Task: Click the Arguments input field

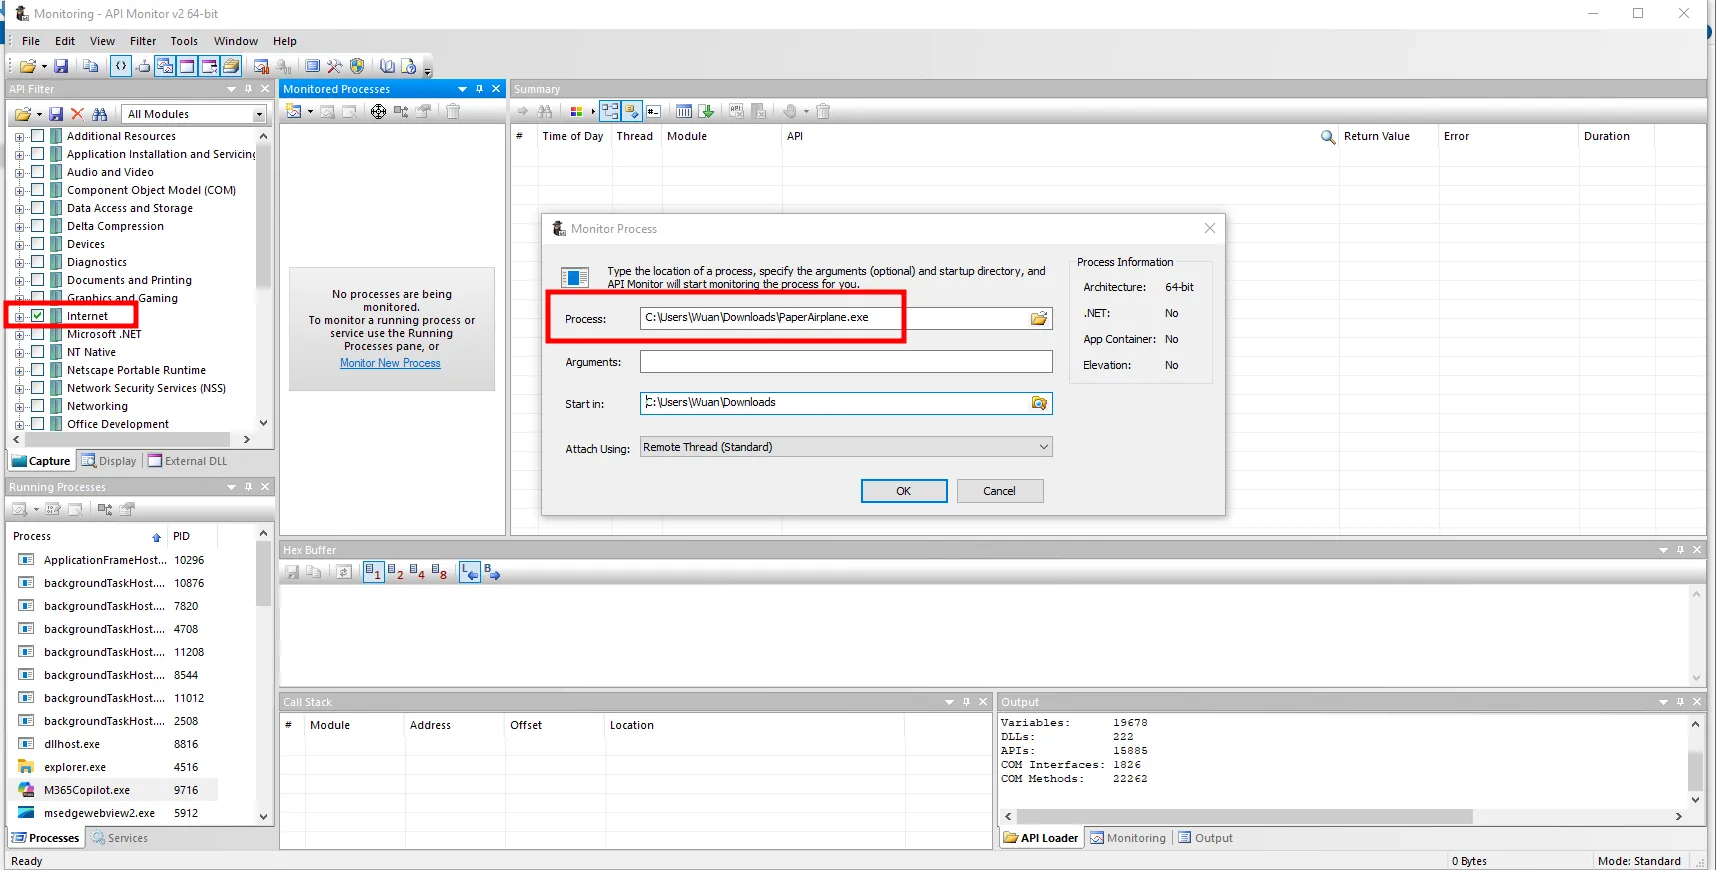Action: pos(846,362)
